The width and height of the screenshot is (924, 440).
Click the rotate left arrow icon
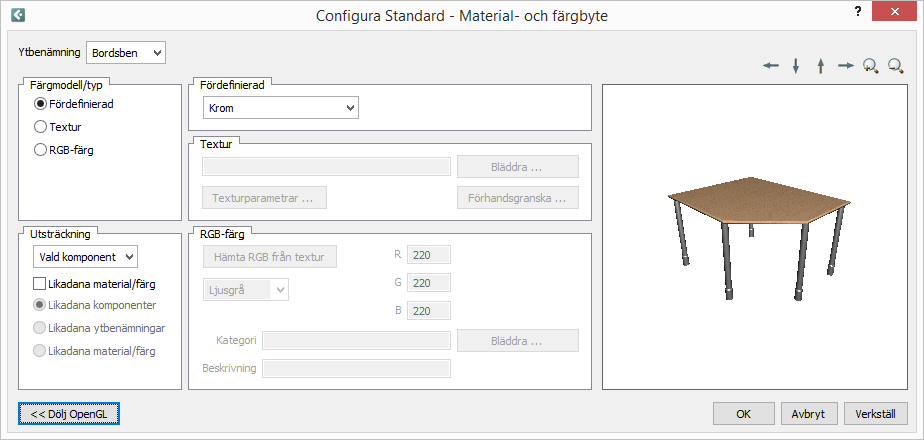point(771,66)
